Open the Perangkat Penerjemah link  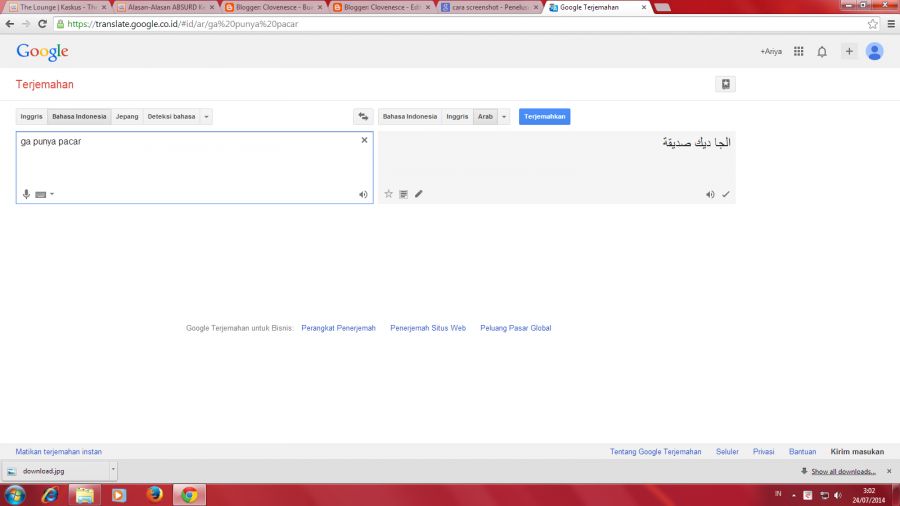pos(338,328)
